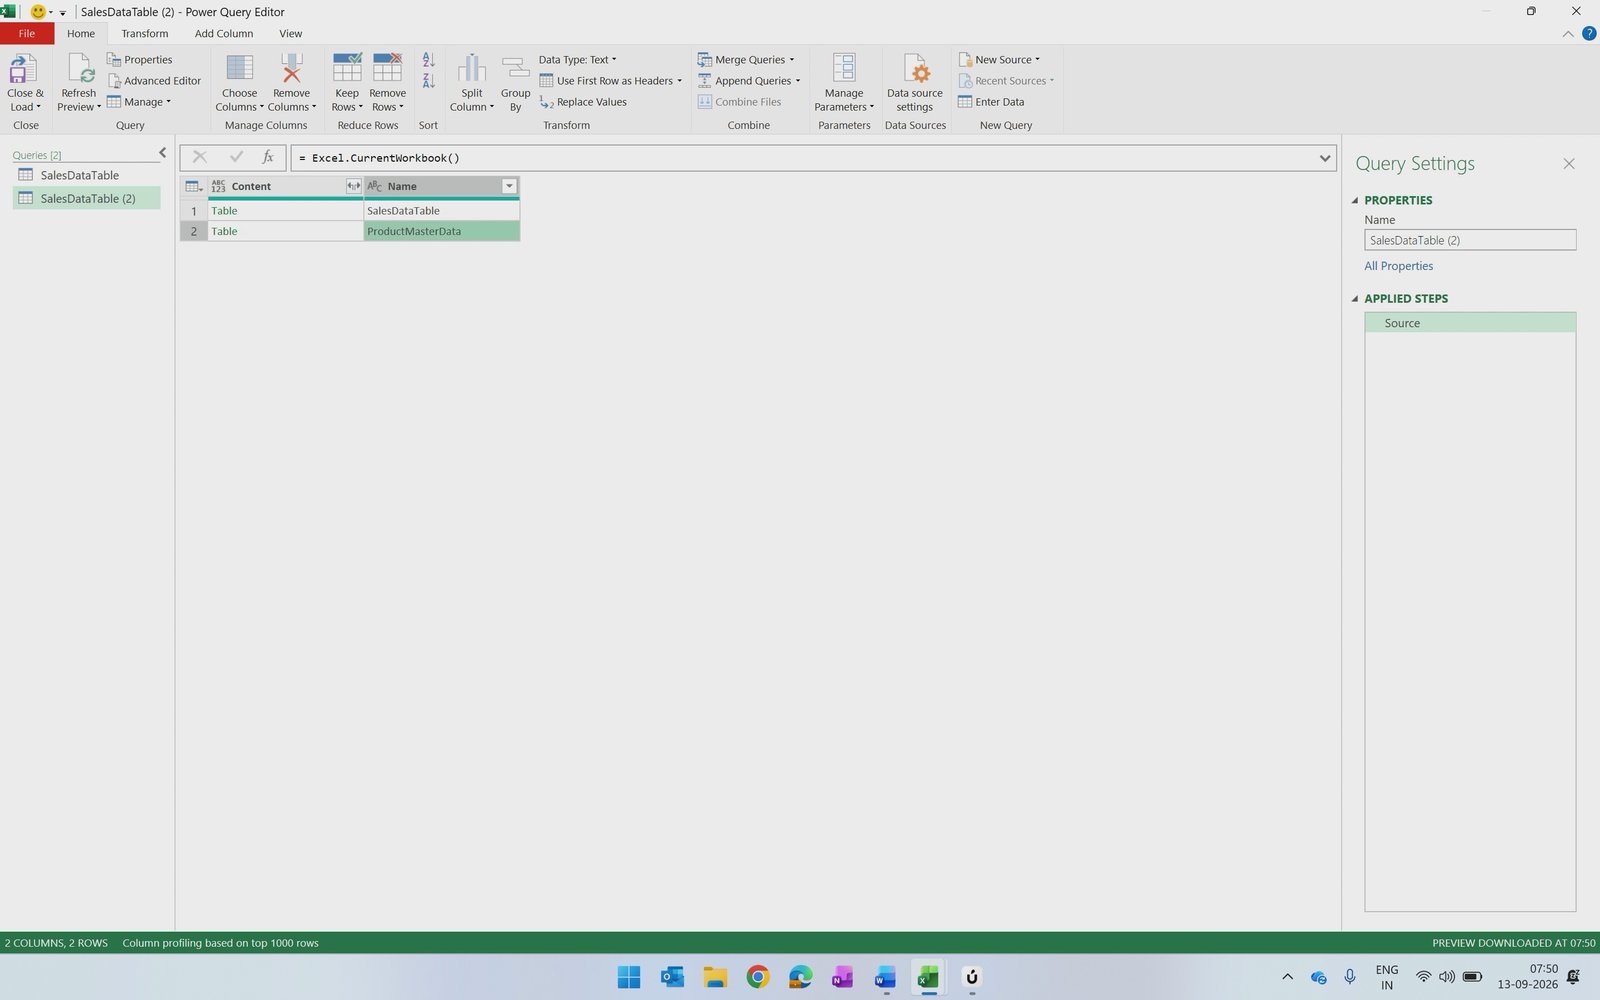Image resolution: width=1600 pixels, height=1000 pixels.
Task: Click the Table link in row 2
Action: [224, 231]
